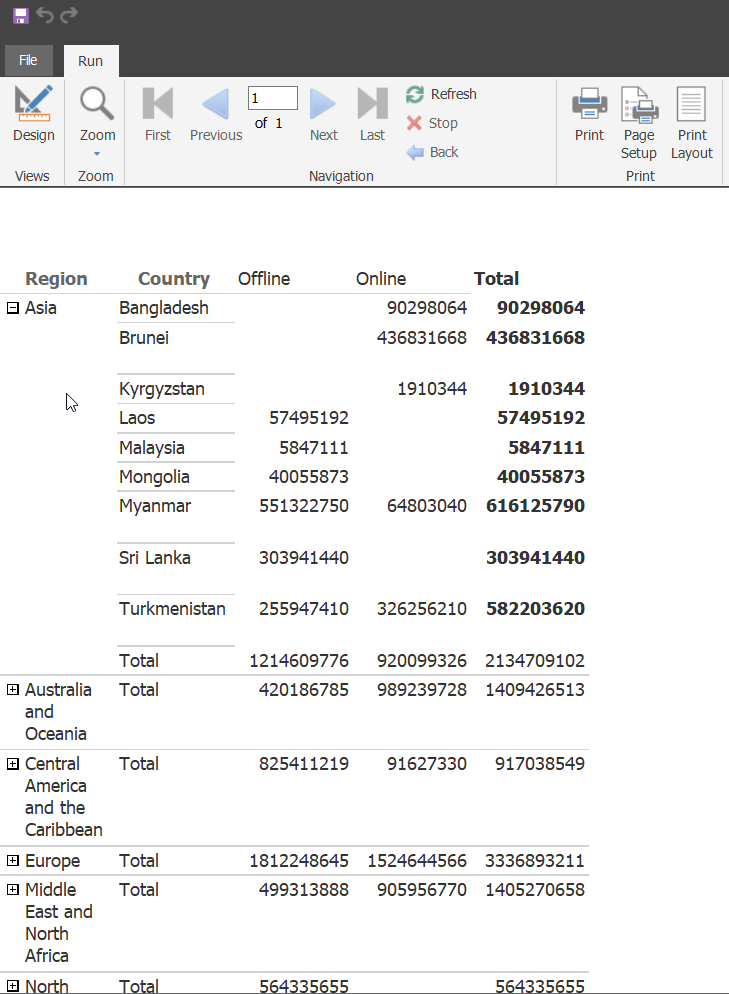Click the bold Total column header
Screen dimensions: 729x994
[x=496, y=279]
